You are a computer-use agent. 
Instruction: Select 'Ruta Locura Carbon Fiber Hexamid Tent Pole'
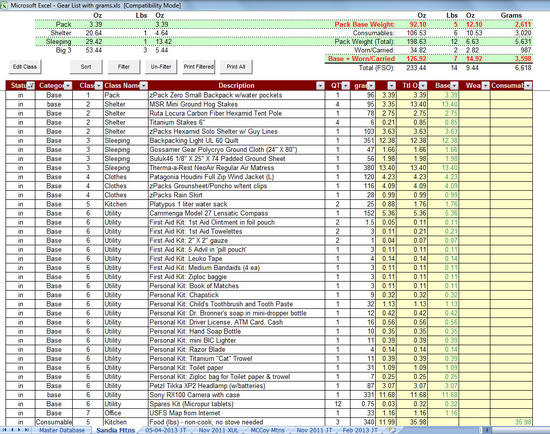coord(236,113)
